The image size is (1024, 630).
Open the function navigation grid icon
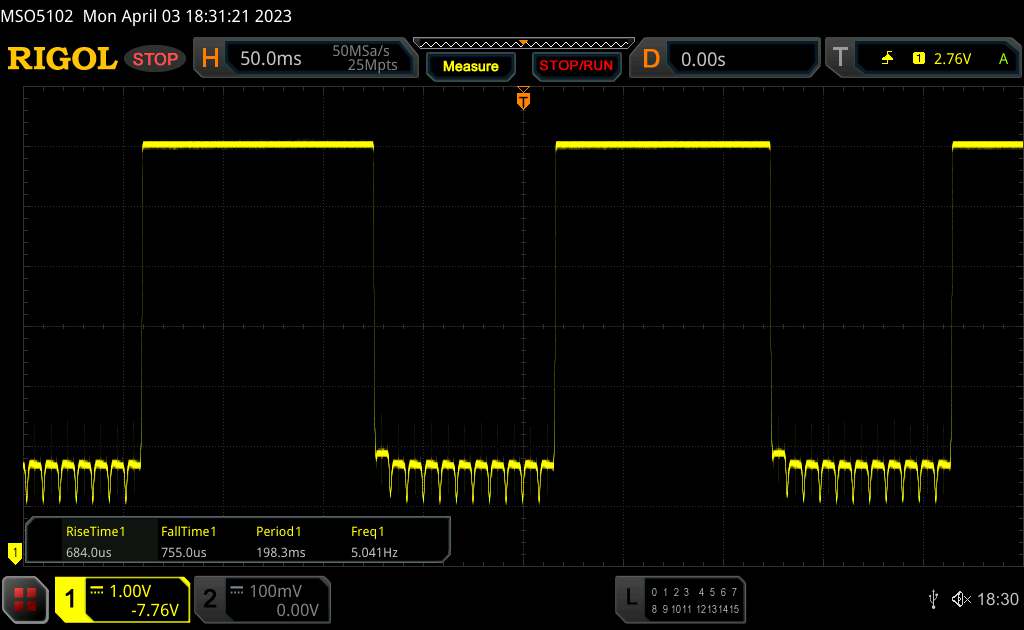[25, 599]
